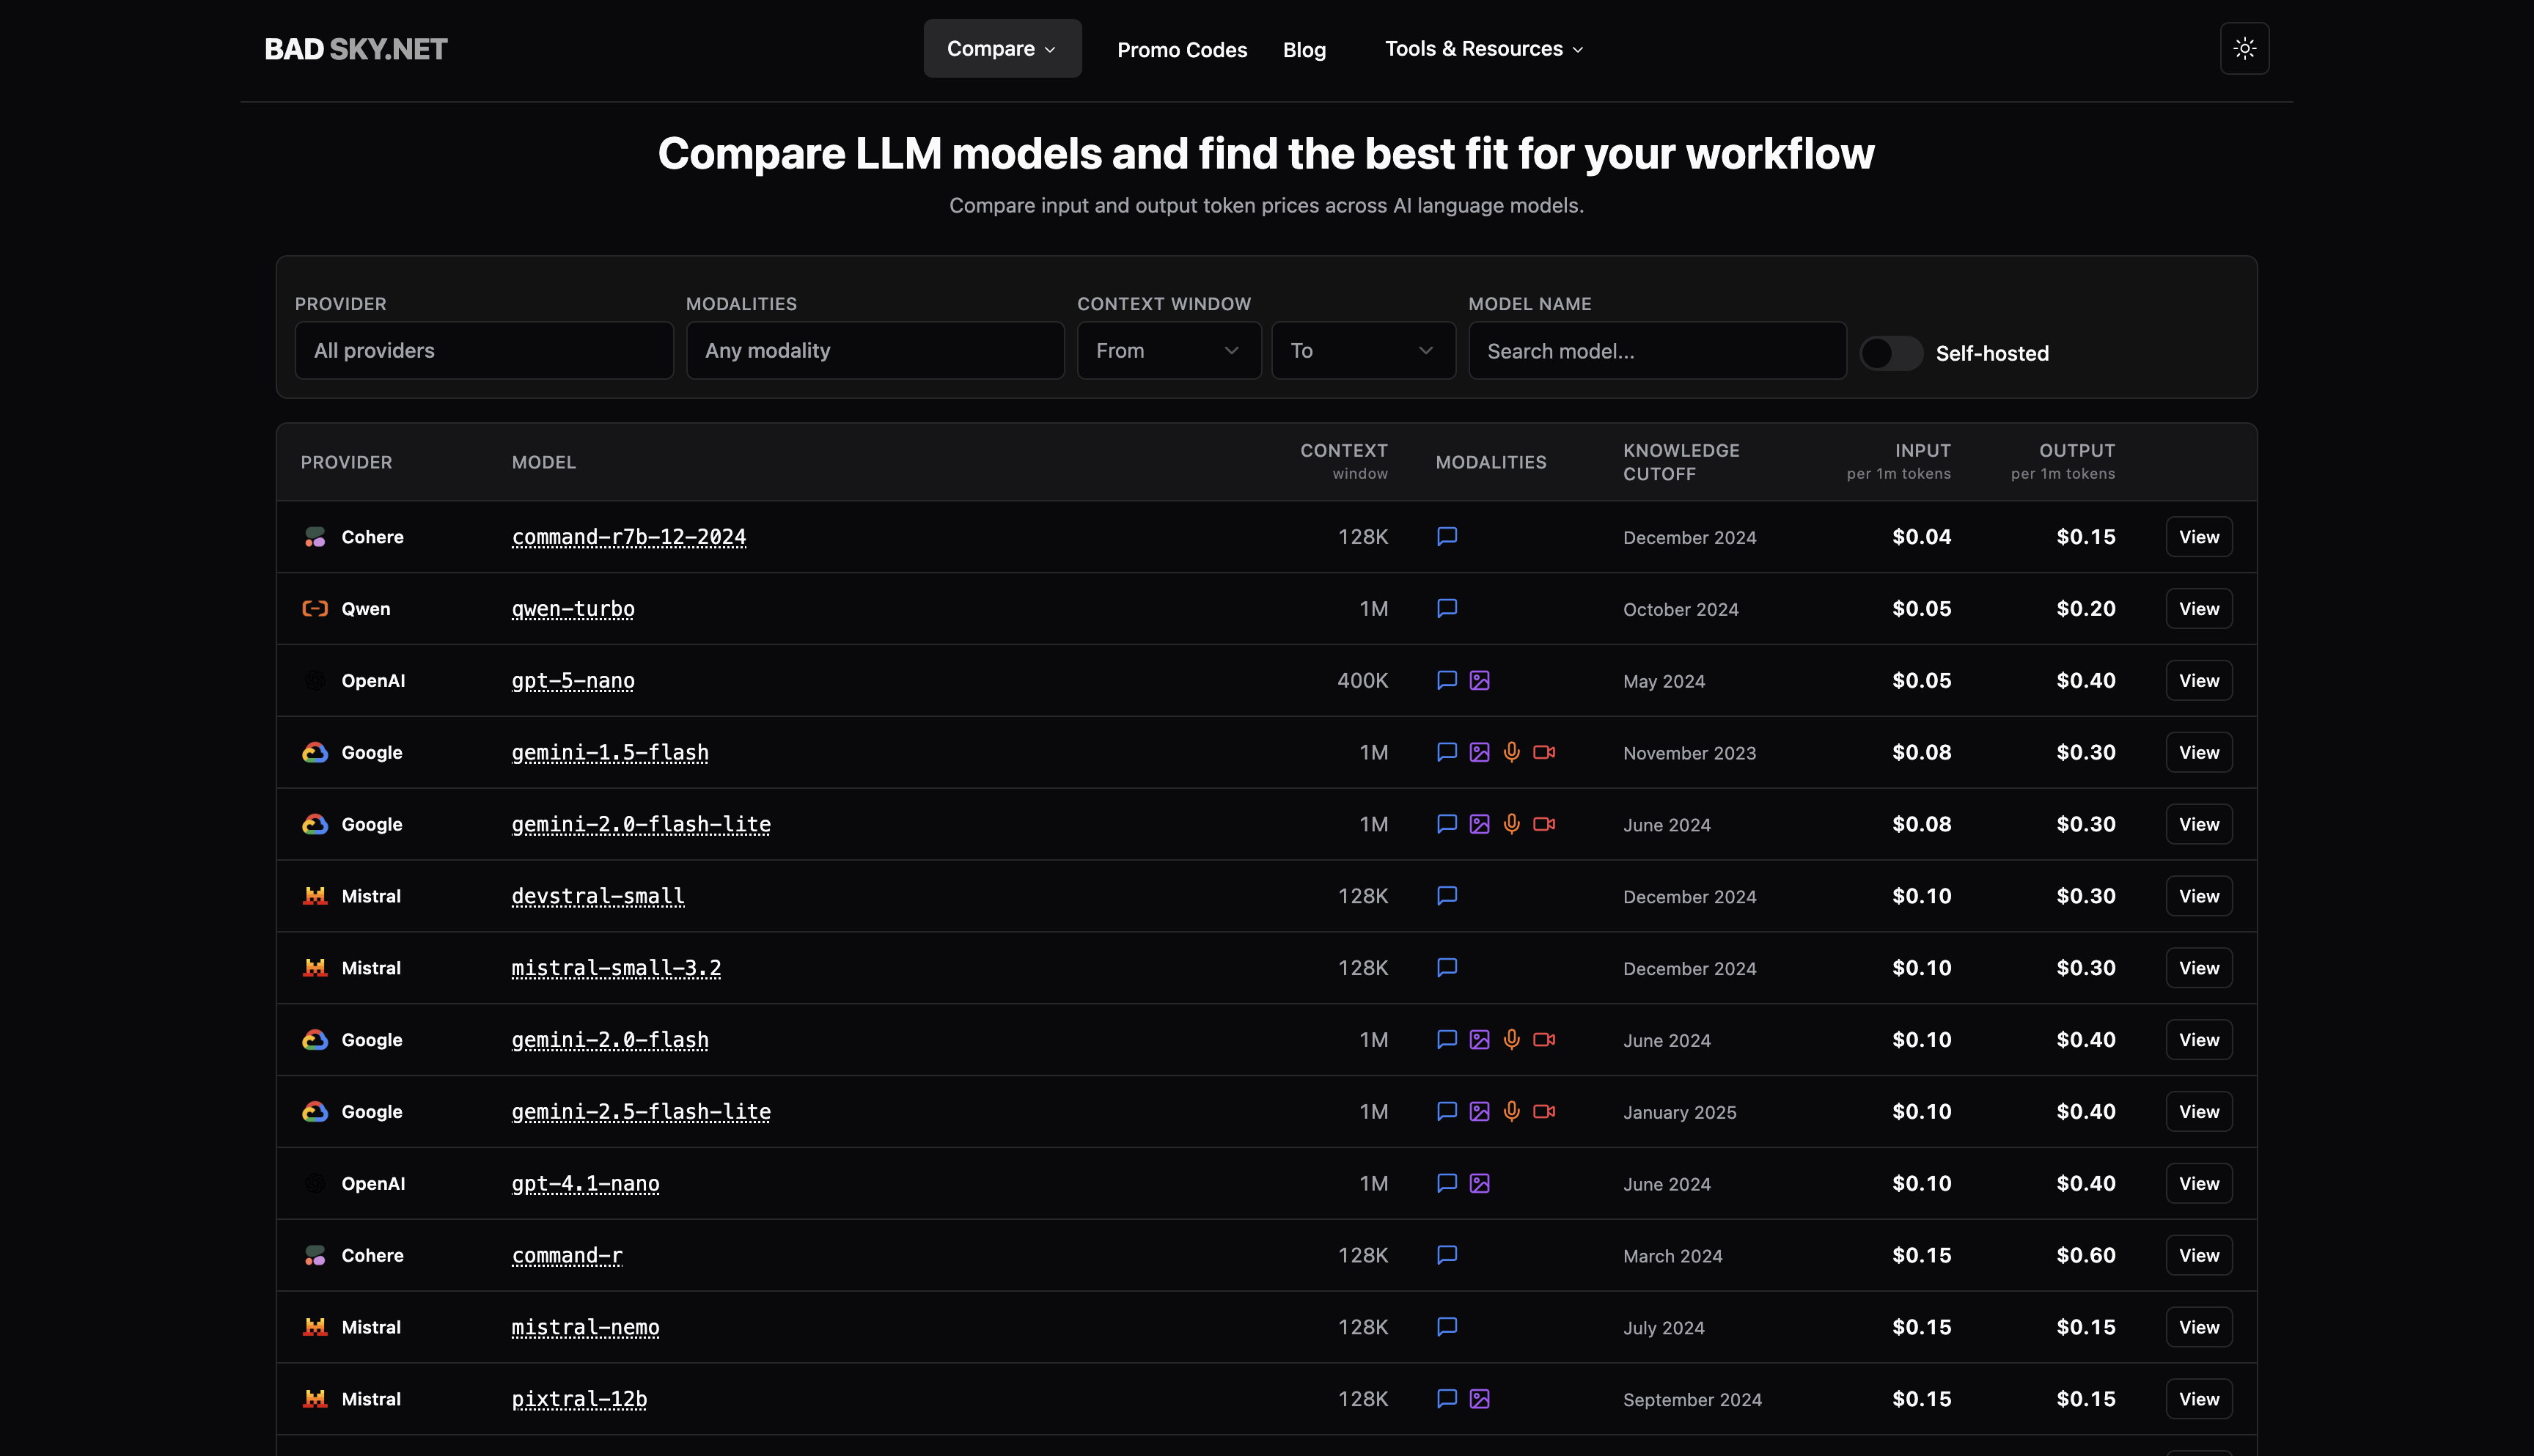This screenshot has width=2534, height=1456.
Task: Click the image icon for pixtral-12b
Action: (x=1479, y=1399)
